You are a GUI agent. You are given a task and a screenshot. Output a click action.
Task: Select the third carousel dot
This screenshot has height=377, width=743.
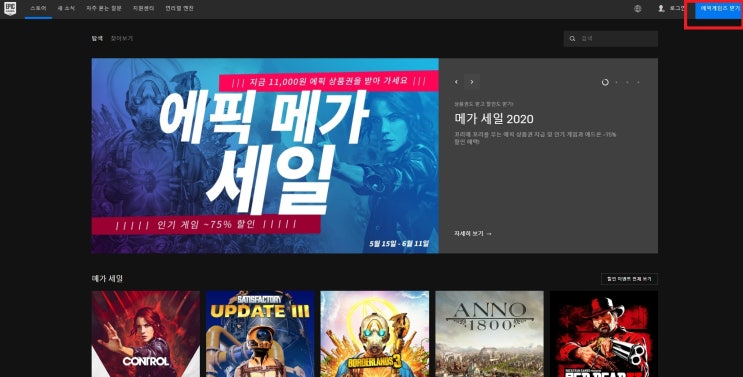tap(627, 82)
